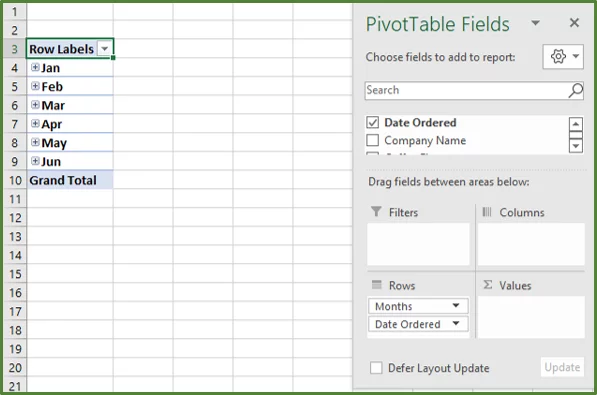
Task: Expand the Jun month group
Action: (x=35, y=161)
